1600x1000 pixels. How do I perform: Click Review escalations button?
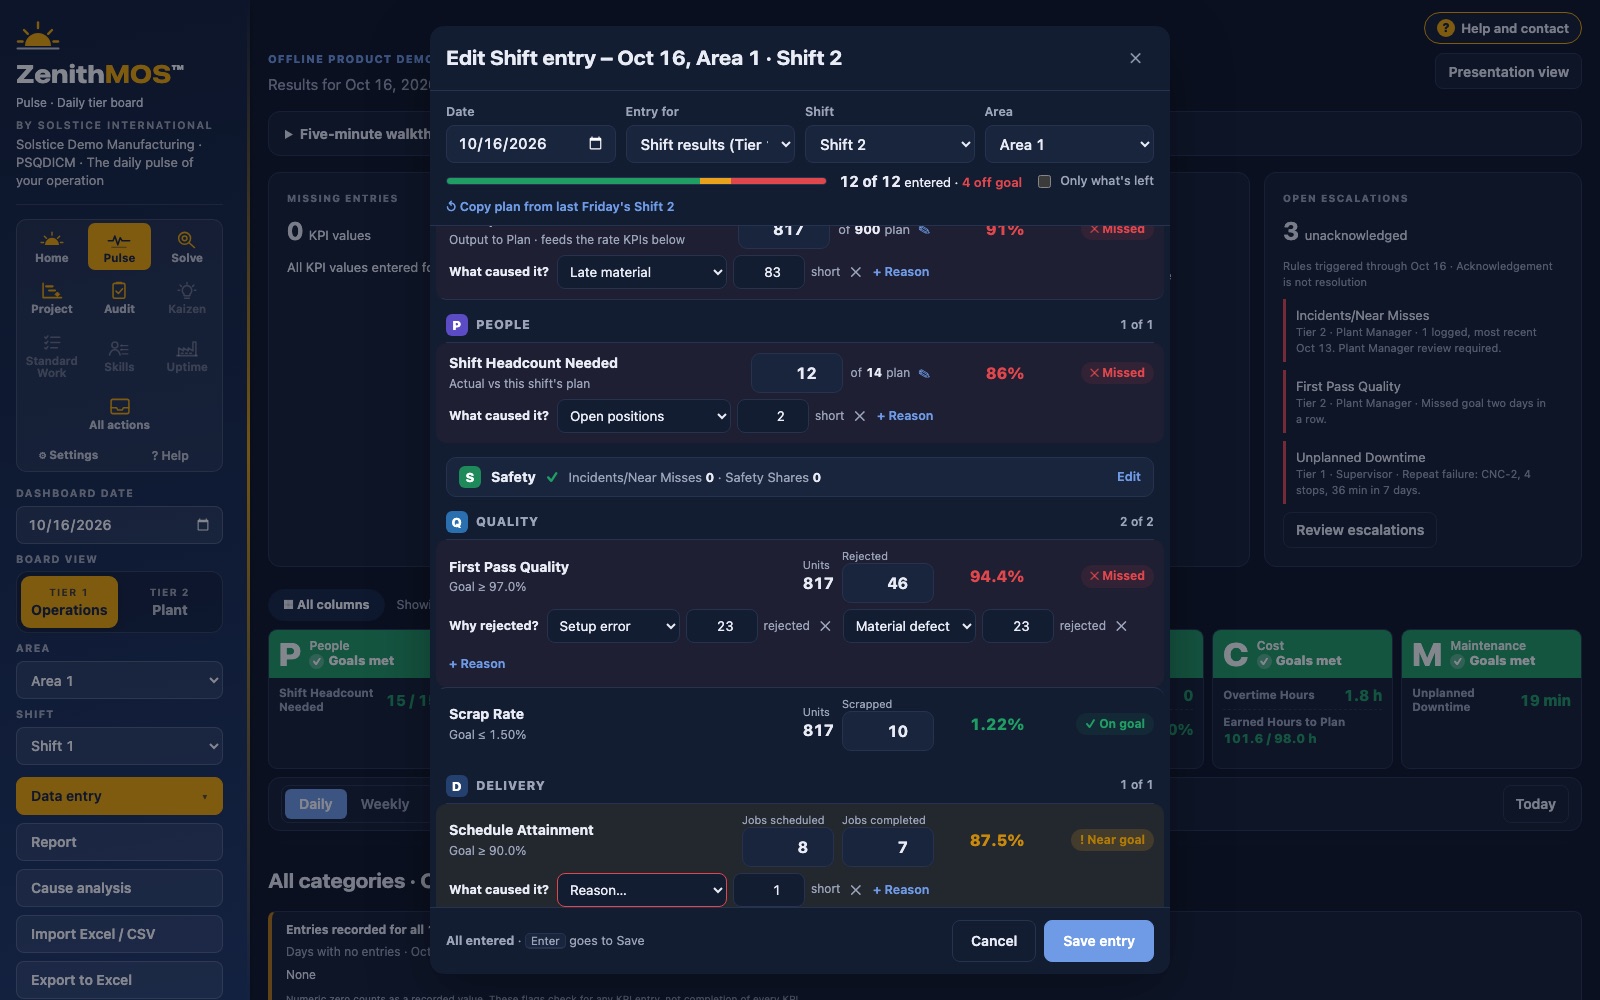(x=1360, y=530)
